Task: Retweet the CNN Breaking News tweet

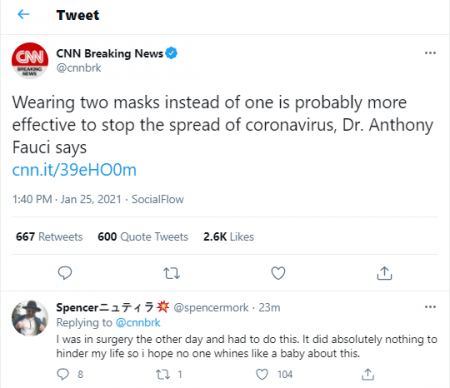Action: click(171, 273)
